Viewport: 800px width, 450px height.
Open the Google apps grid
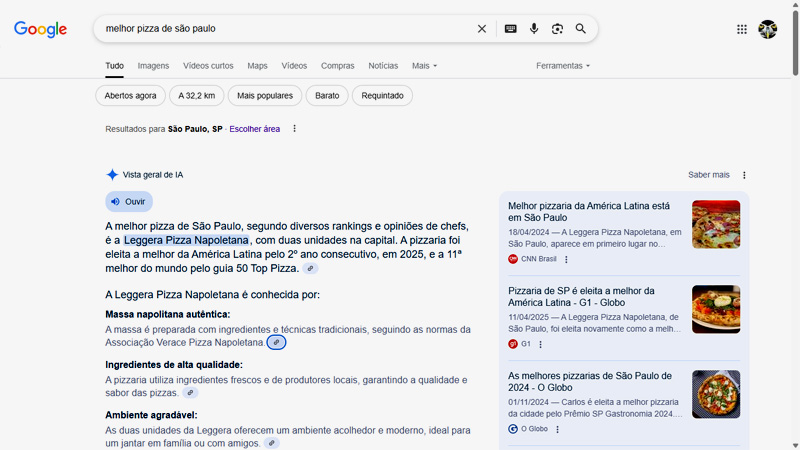(742, 29)
